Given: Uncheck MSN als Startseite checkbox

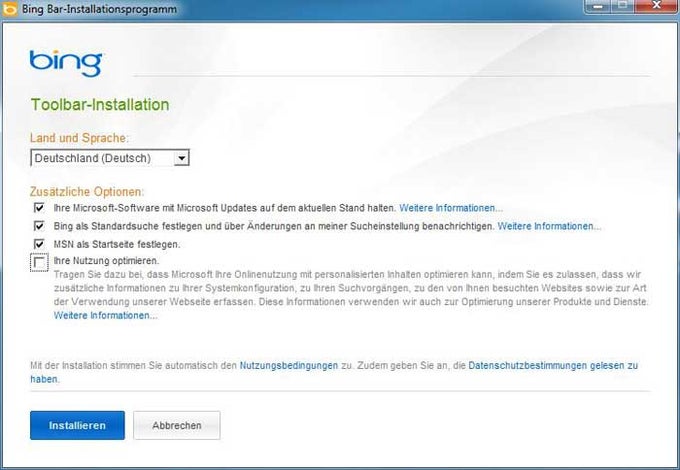Looking at the screenshot, I should [x=39, y=244].
